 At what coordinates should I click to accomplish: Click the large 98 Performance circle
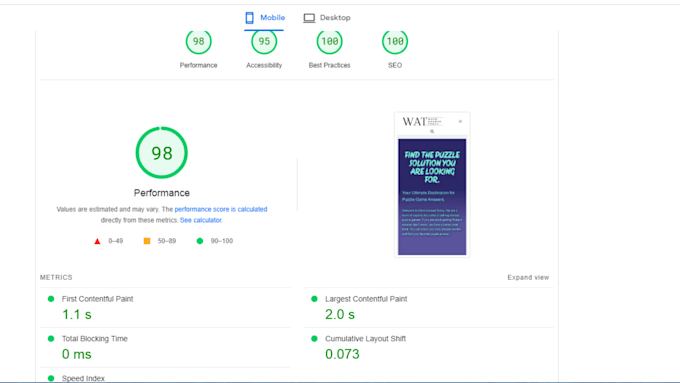coord(162,153)
